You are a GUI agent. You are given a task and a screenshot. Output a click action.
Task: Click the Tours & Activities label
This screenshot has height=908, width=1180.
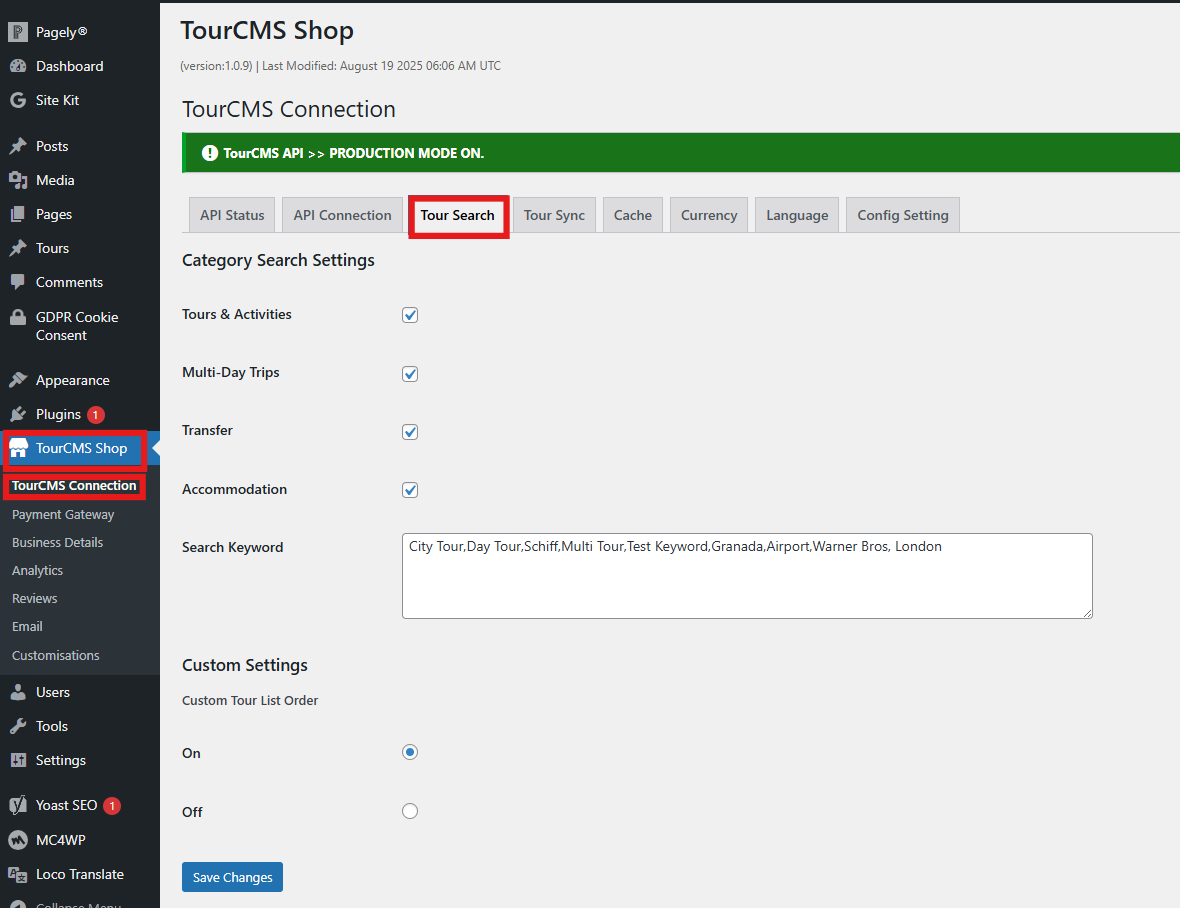coord(236,314)
